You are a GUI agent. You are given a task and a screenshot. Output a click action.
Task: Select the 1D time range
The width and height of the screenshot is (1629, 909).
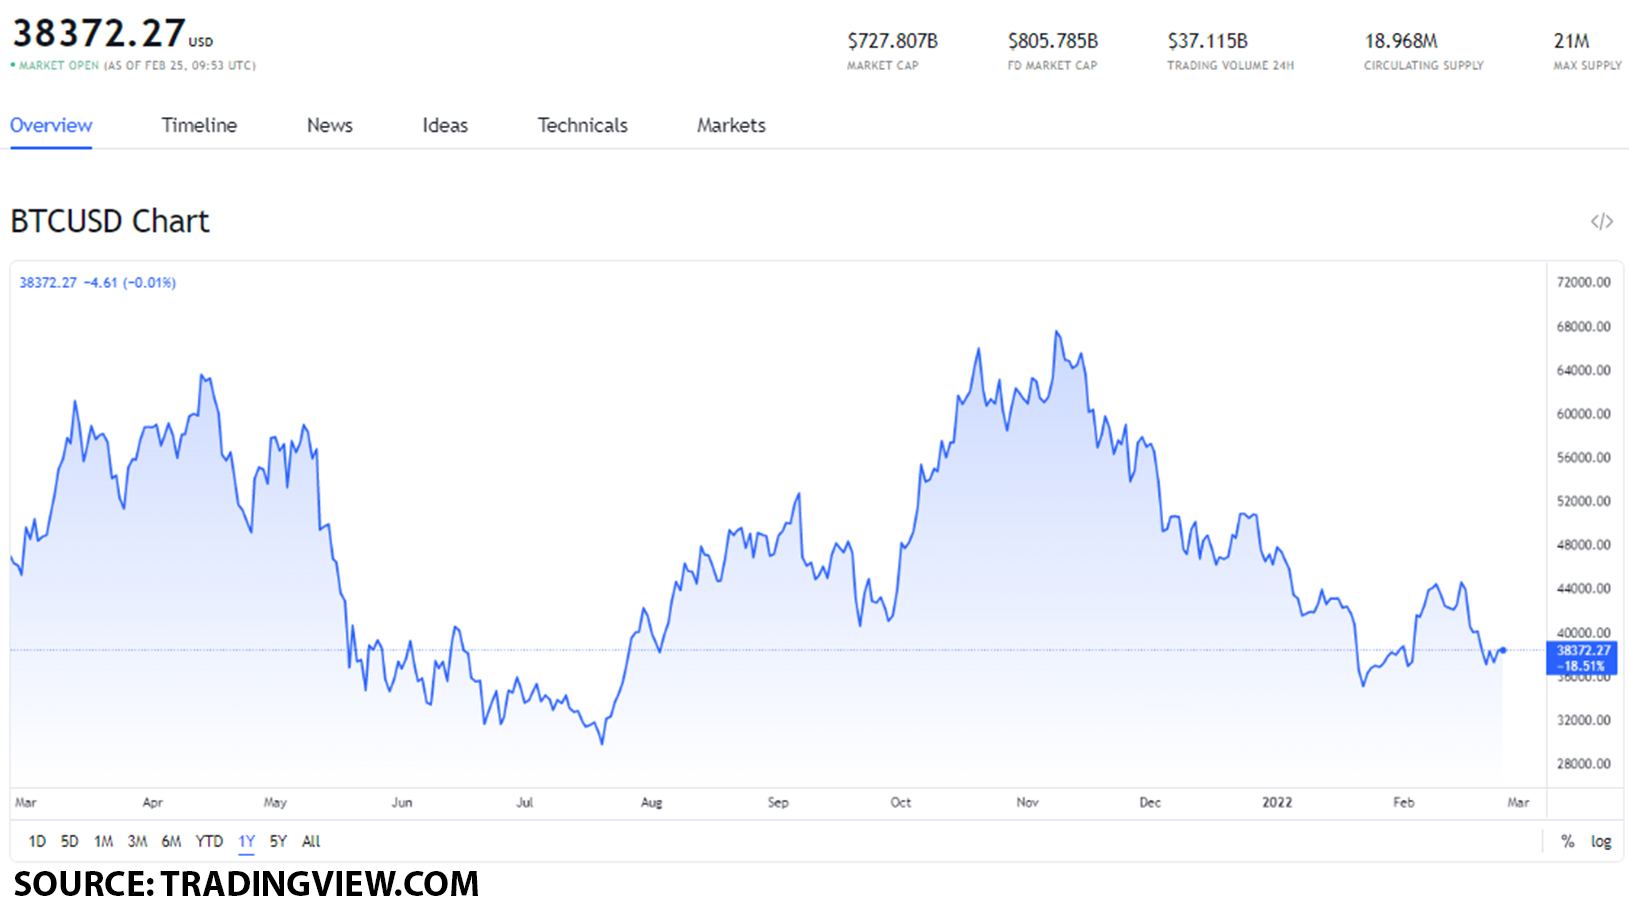(37, 841)
